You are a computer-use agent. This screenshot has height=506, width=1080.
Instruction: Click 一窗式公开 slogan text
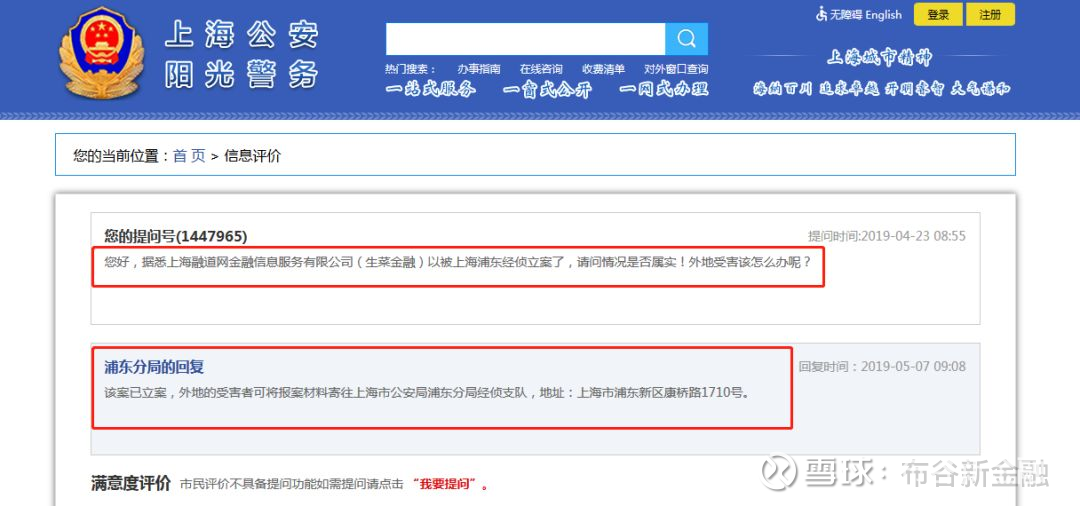pos(547,89)
